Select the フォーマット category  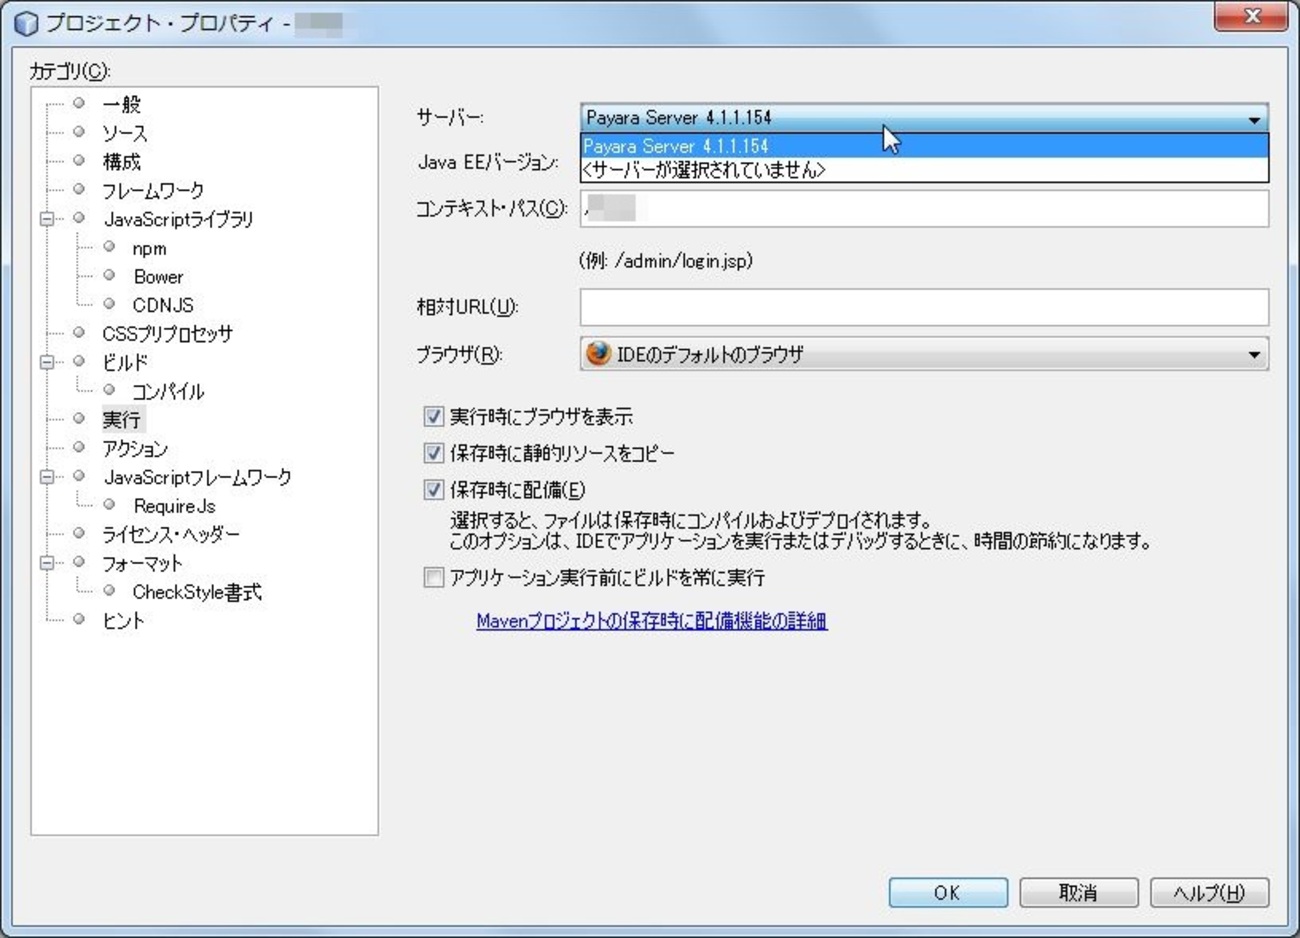(142, 563)
